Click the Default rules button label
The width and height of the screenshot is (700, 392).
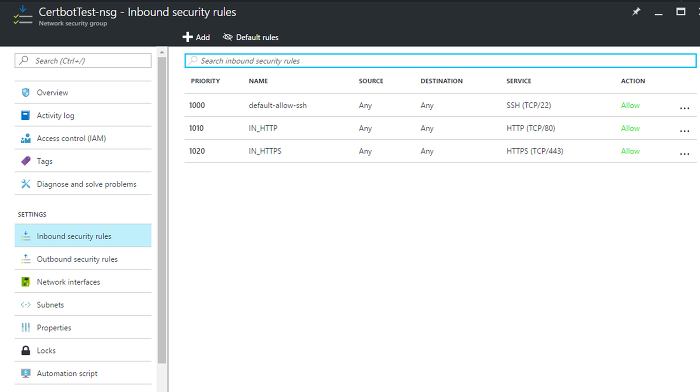[x=257, y=38]
